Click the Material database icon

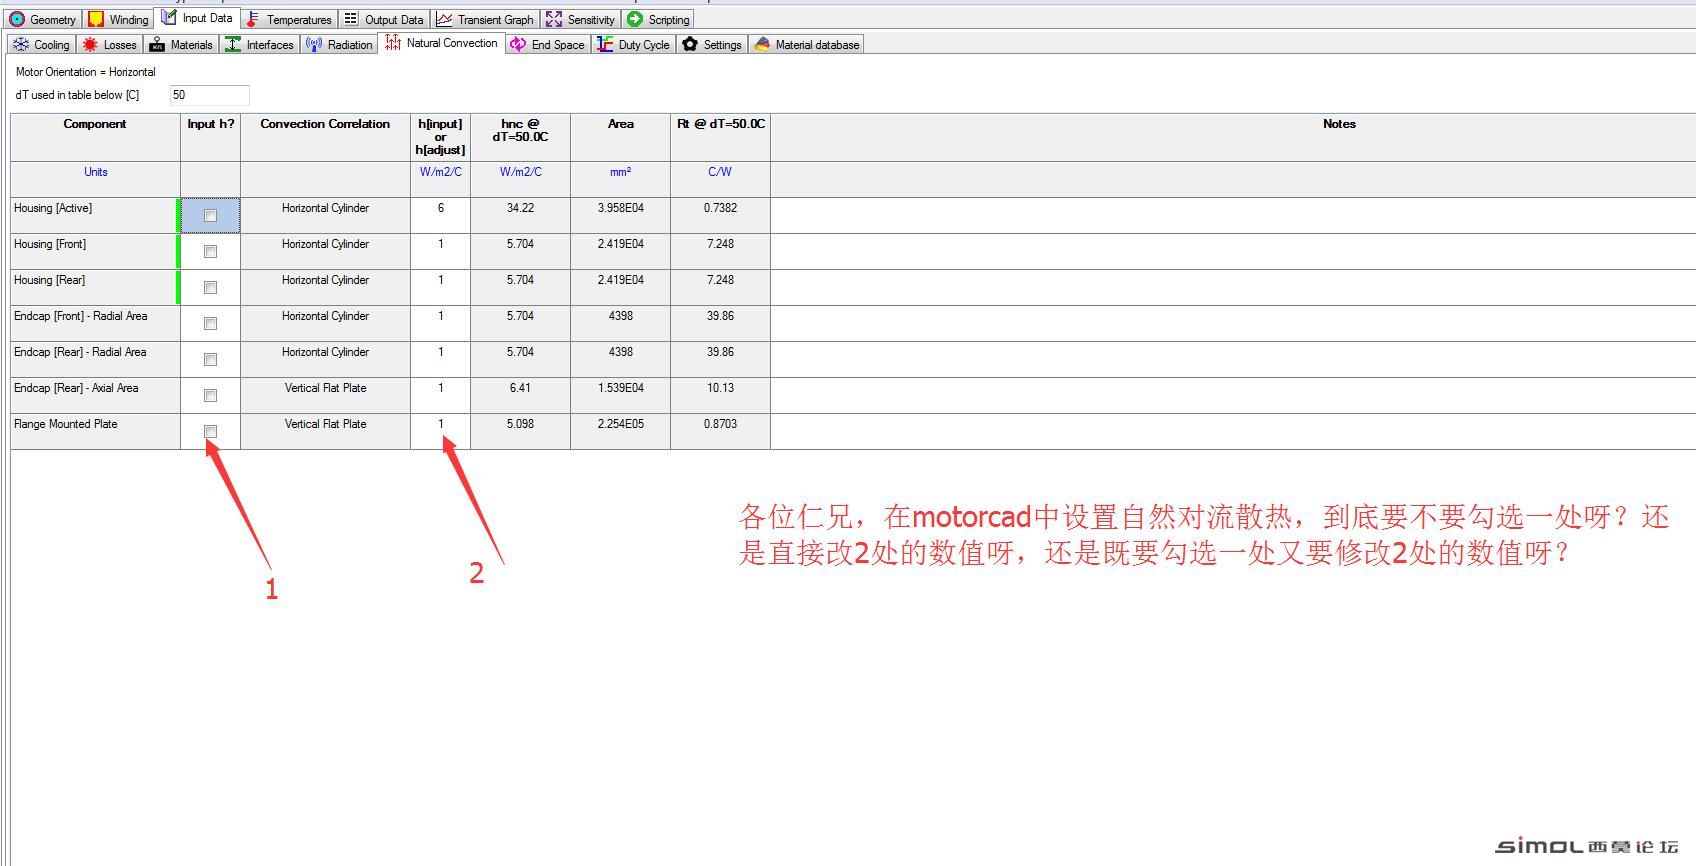tap(762, 44)
